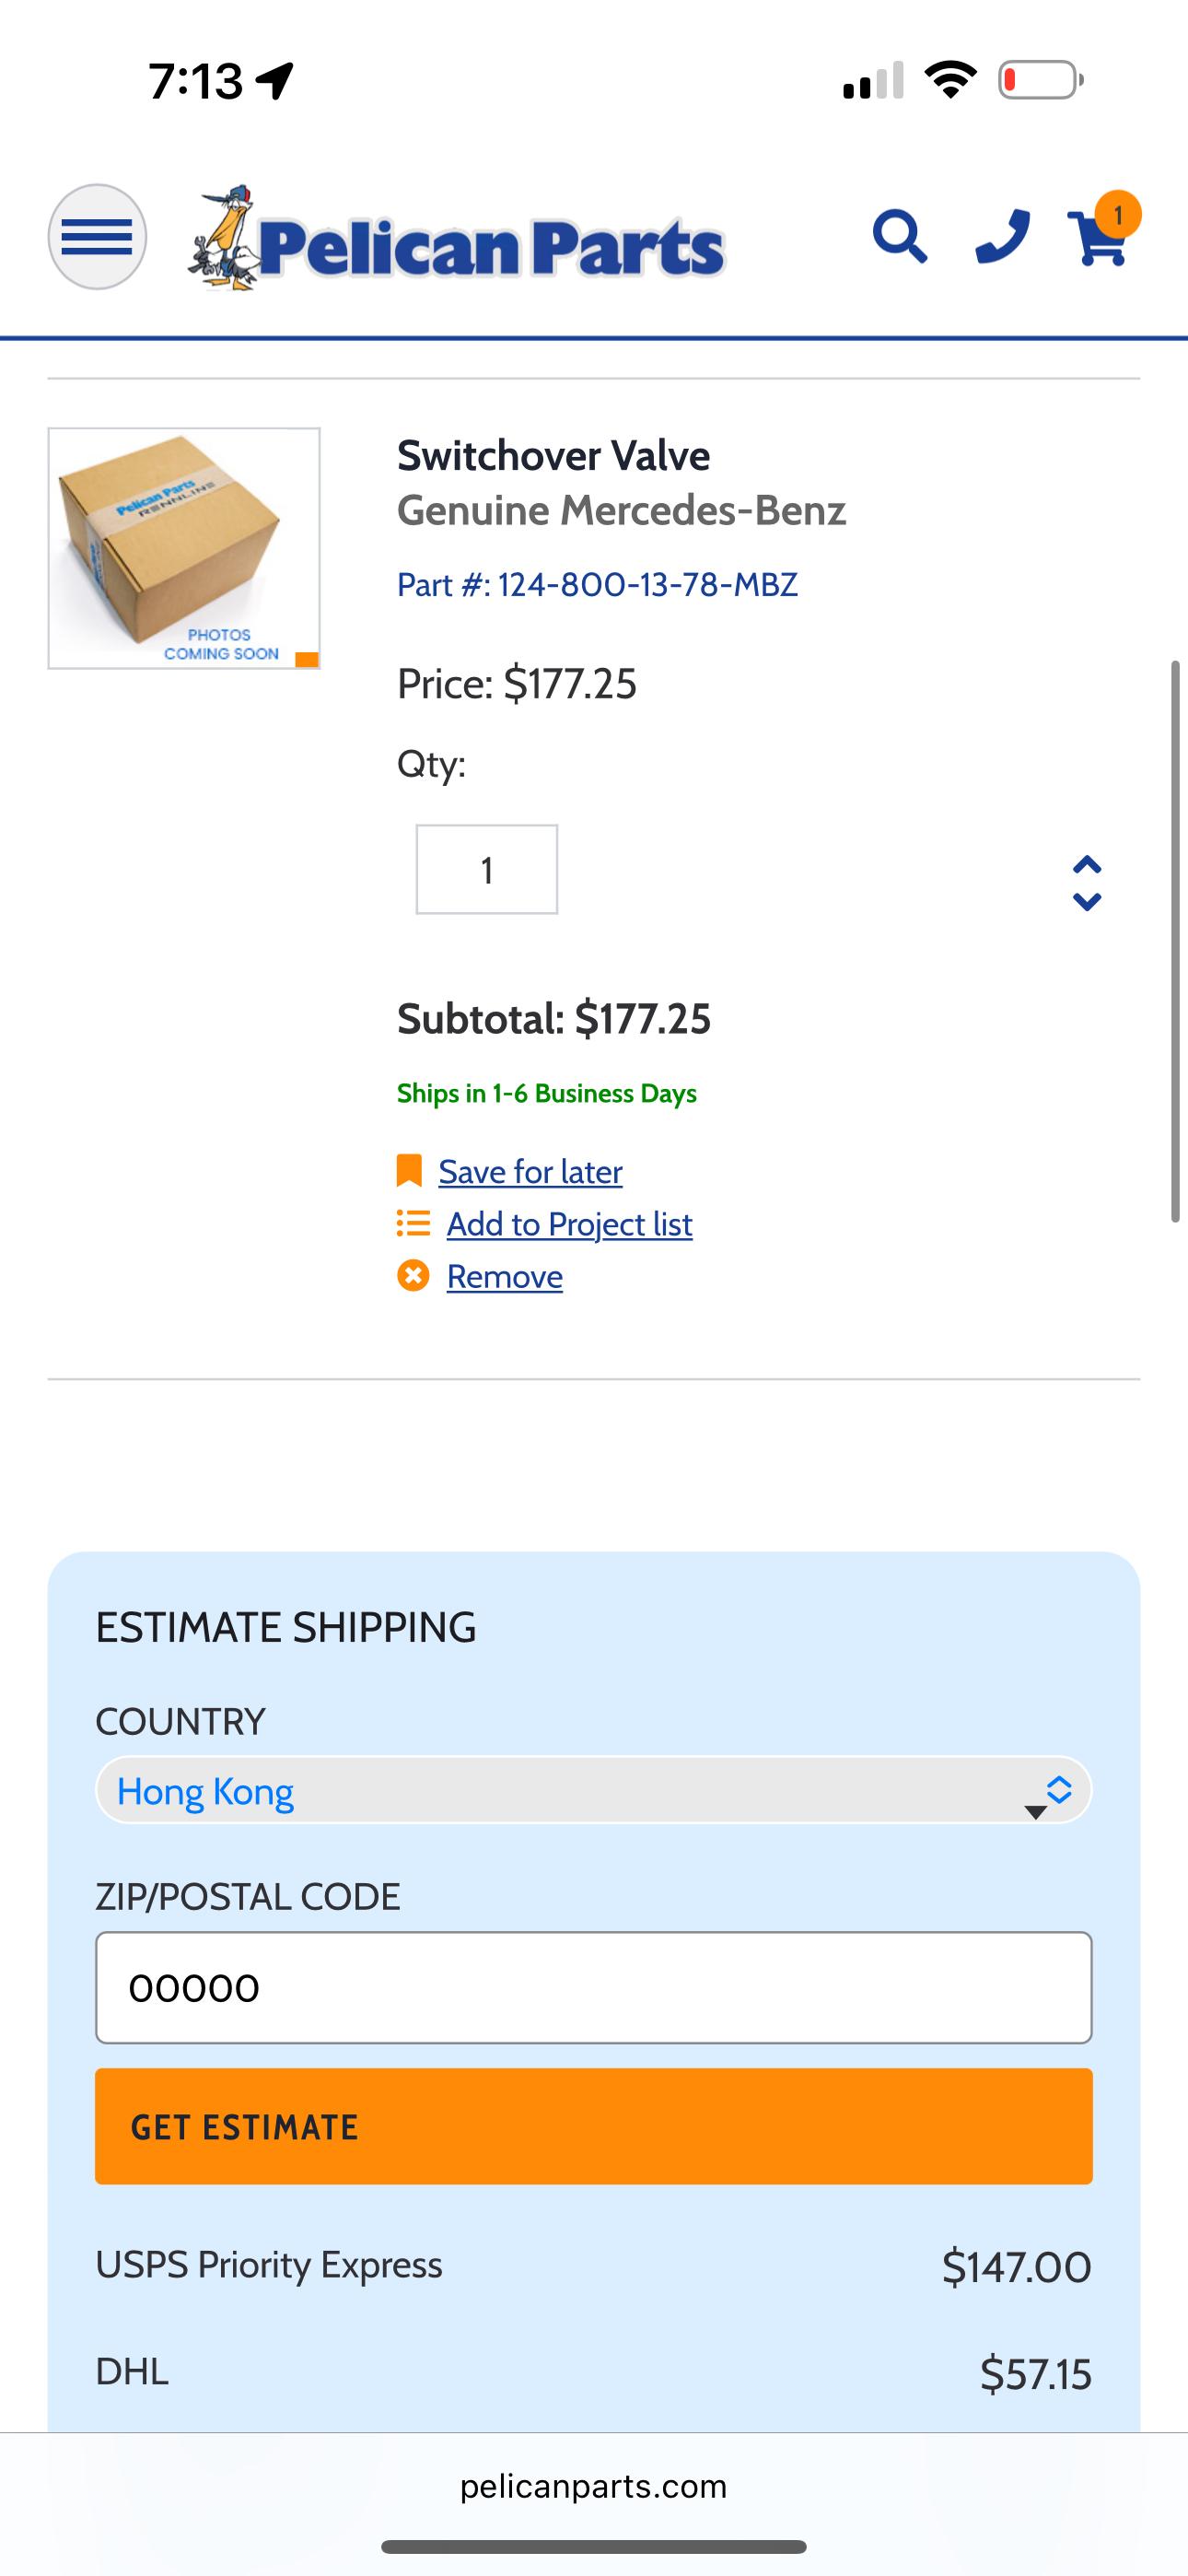Click the Add to Project list link

pyautogui.click(x=569, y=1224)
